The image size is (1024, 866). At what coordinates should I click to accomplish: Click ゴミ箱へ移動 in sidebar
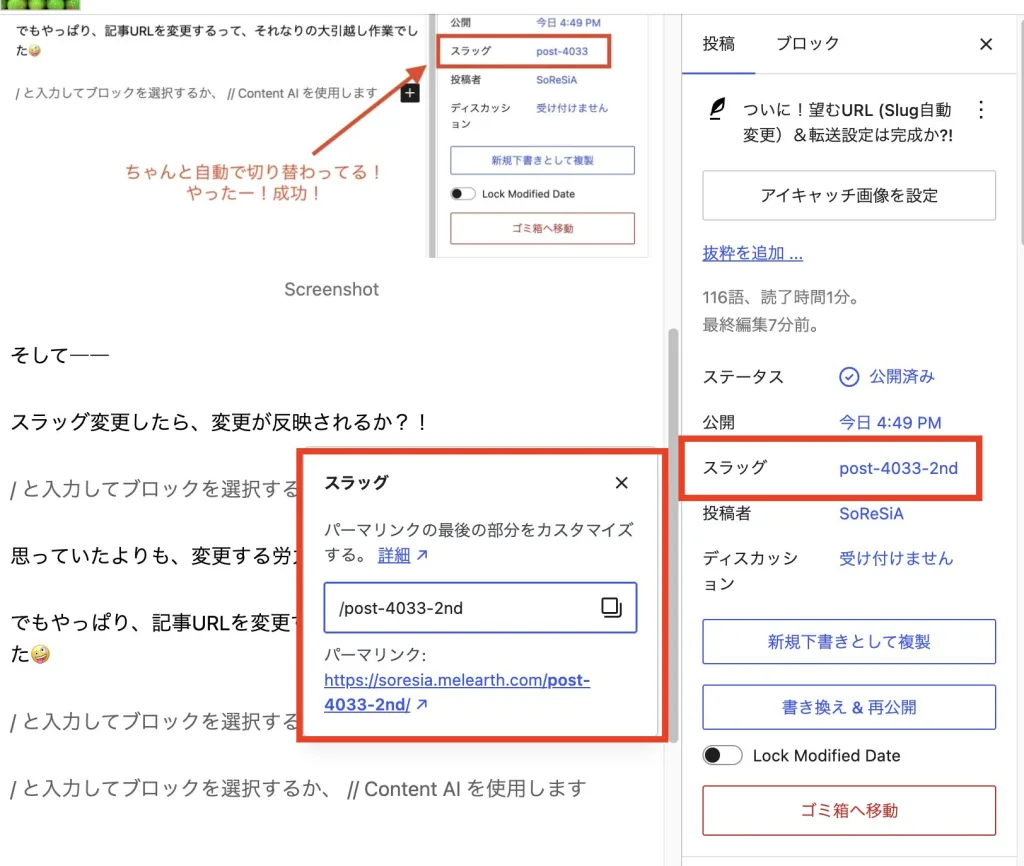(x=848, y=810)
